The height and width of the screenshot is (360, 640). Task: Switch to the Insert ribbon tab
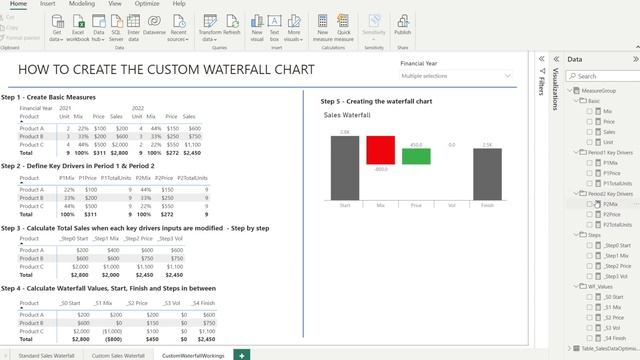point(47,4)
